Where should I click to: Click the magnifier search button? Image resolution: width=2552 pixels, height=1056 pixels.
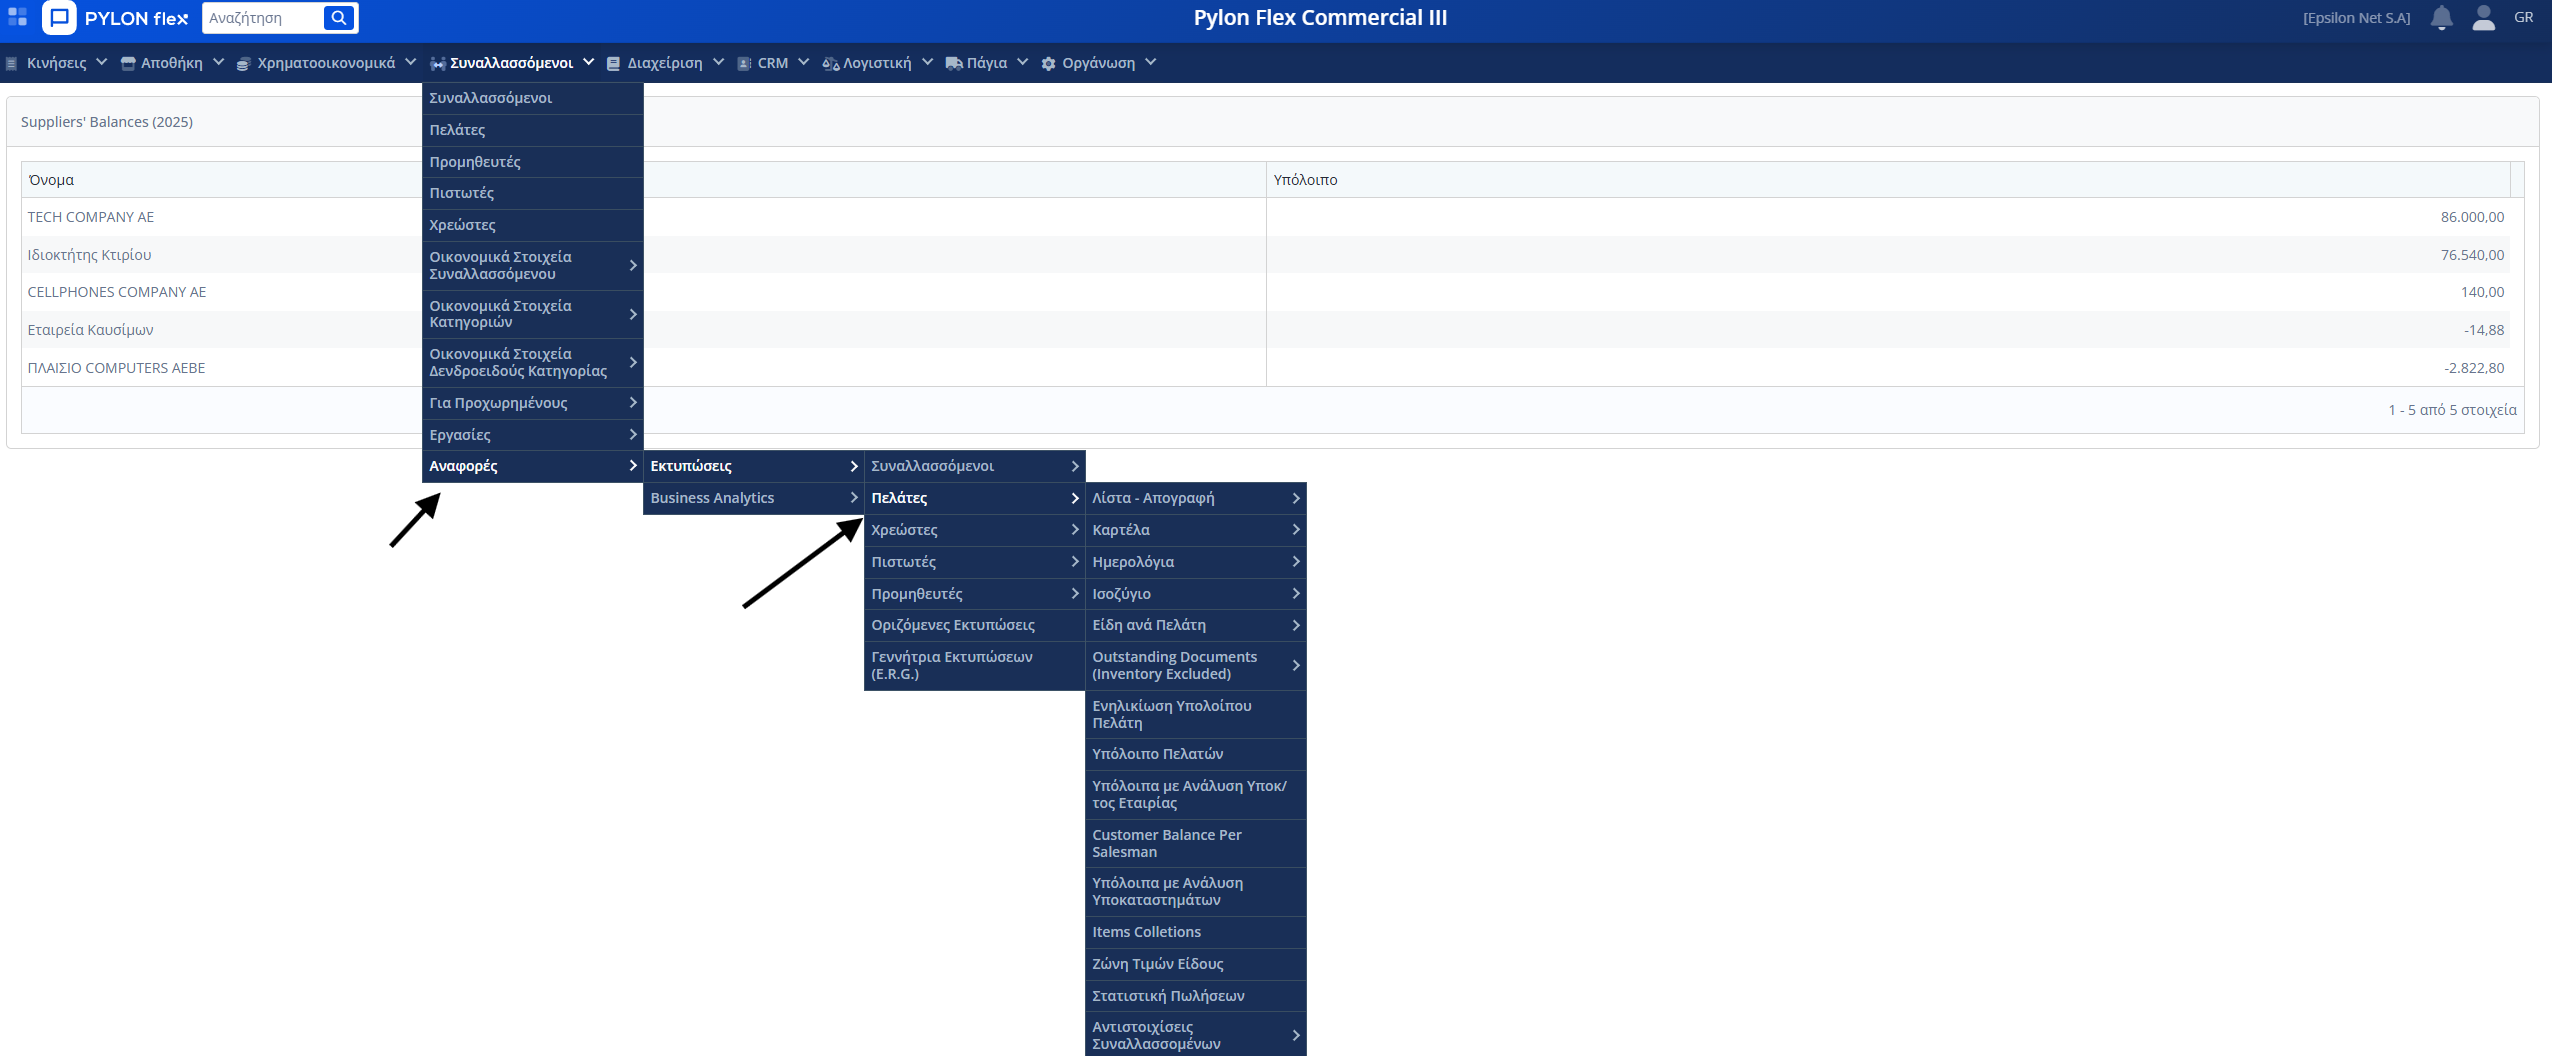pyautogui.click(x=339, y=18)
